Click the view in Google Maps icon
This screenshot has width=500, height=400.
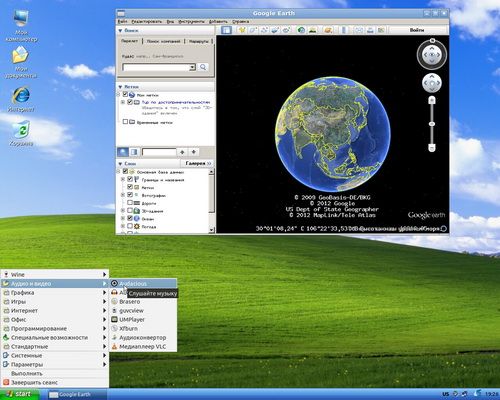click(x=381, y=30)
